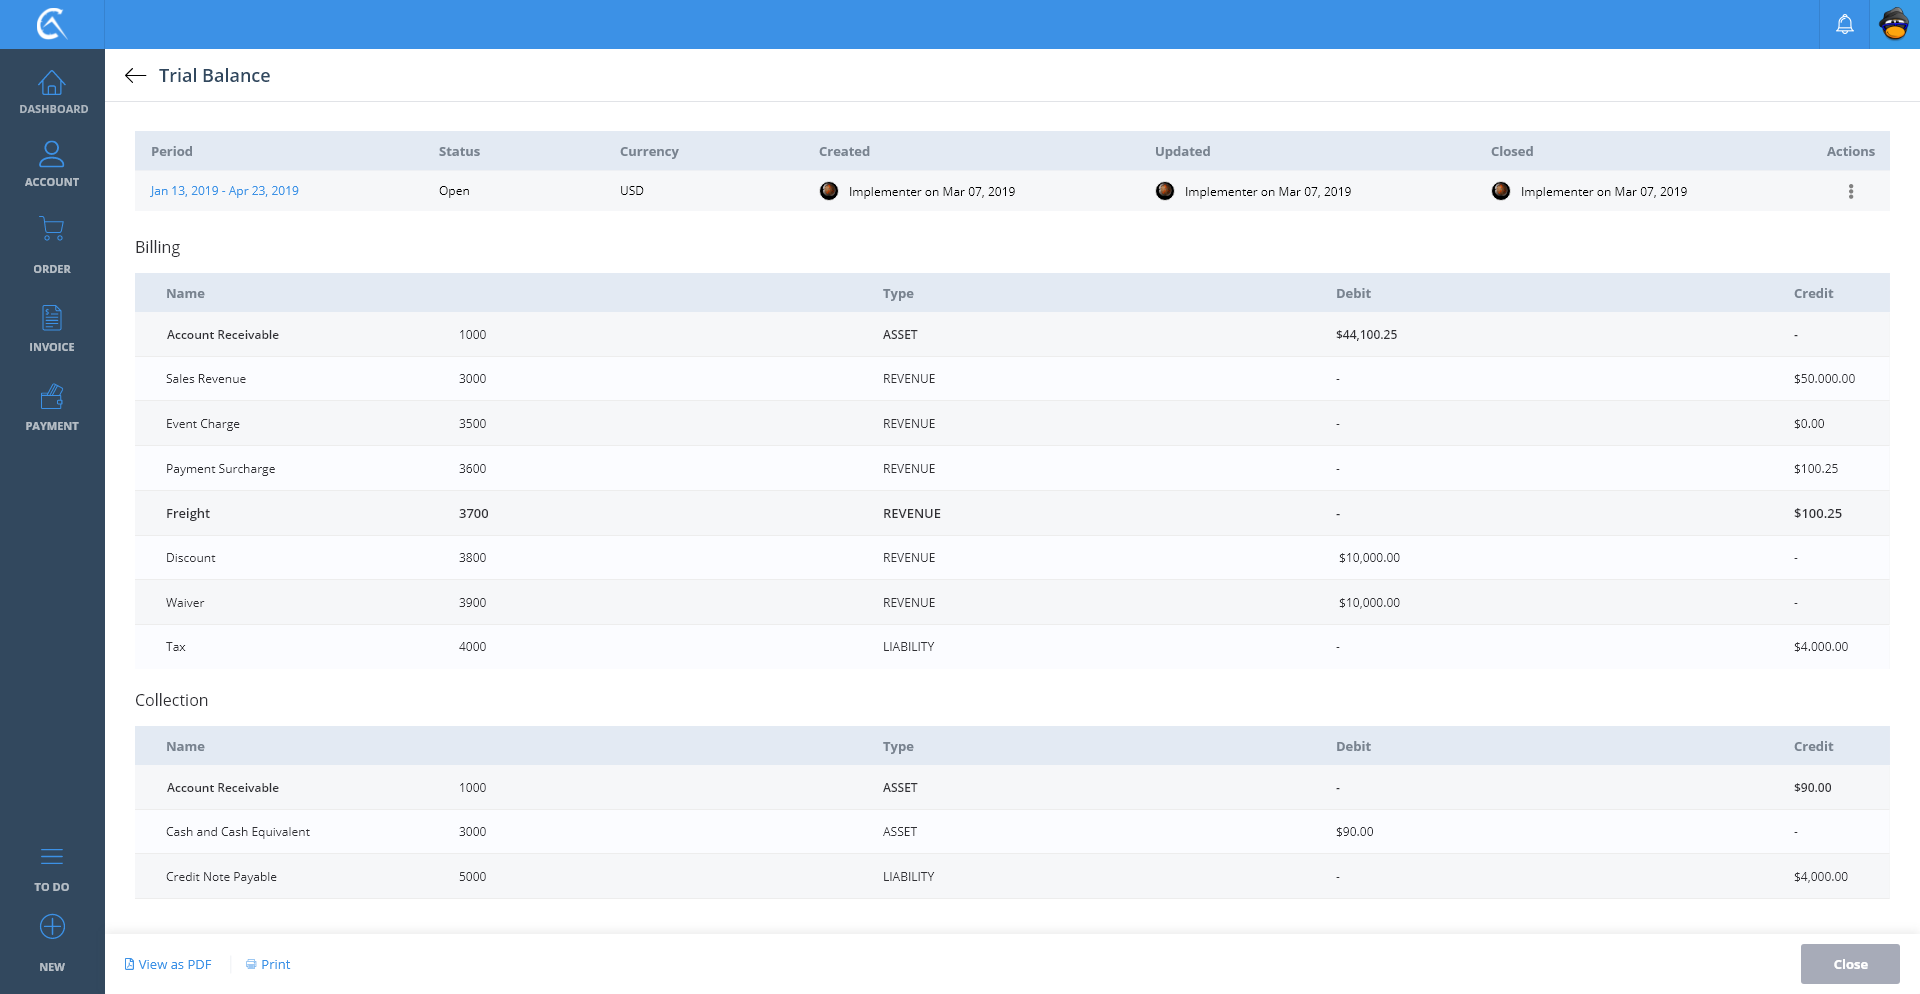Click View as PDF link

tap(168, 965)
